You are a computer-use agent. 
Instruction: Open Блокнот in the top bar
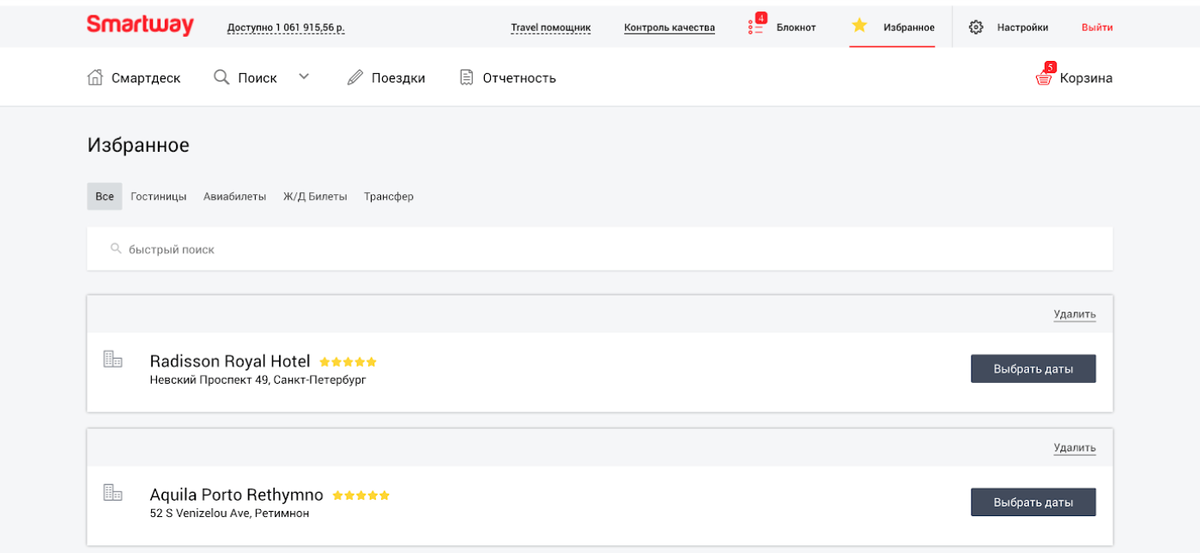coord(796,28)
